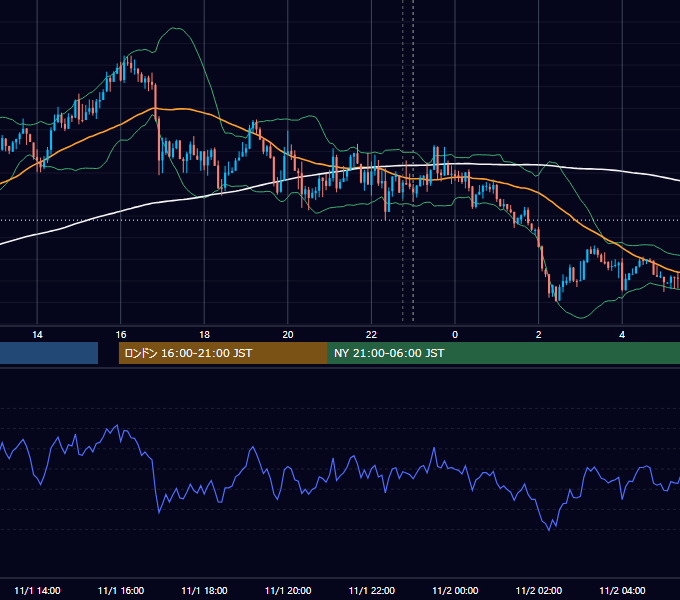680x600 pixels.
Task: Click the '20' hour label on chart axis
Action: 288,335
